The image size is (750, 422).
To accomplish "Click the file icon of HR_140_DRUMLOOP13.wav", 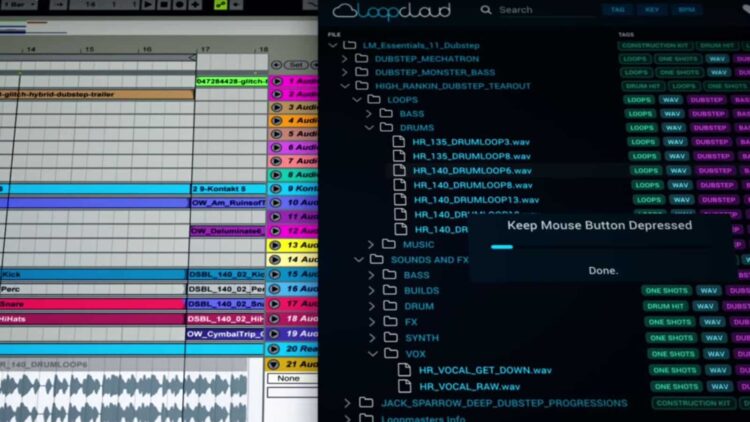I will [x=400, y=200].
